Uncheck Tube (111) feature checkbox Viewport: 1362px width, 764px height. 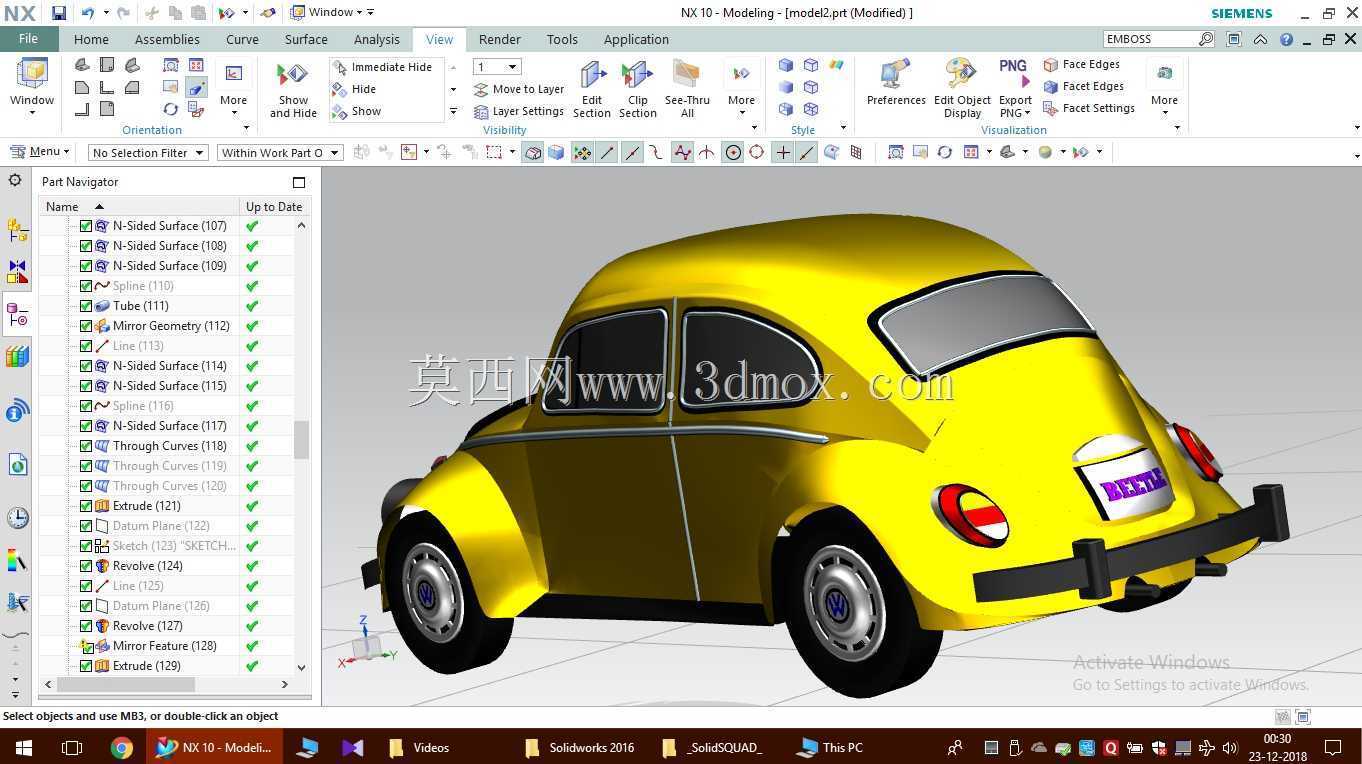86,306
